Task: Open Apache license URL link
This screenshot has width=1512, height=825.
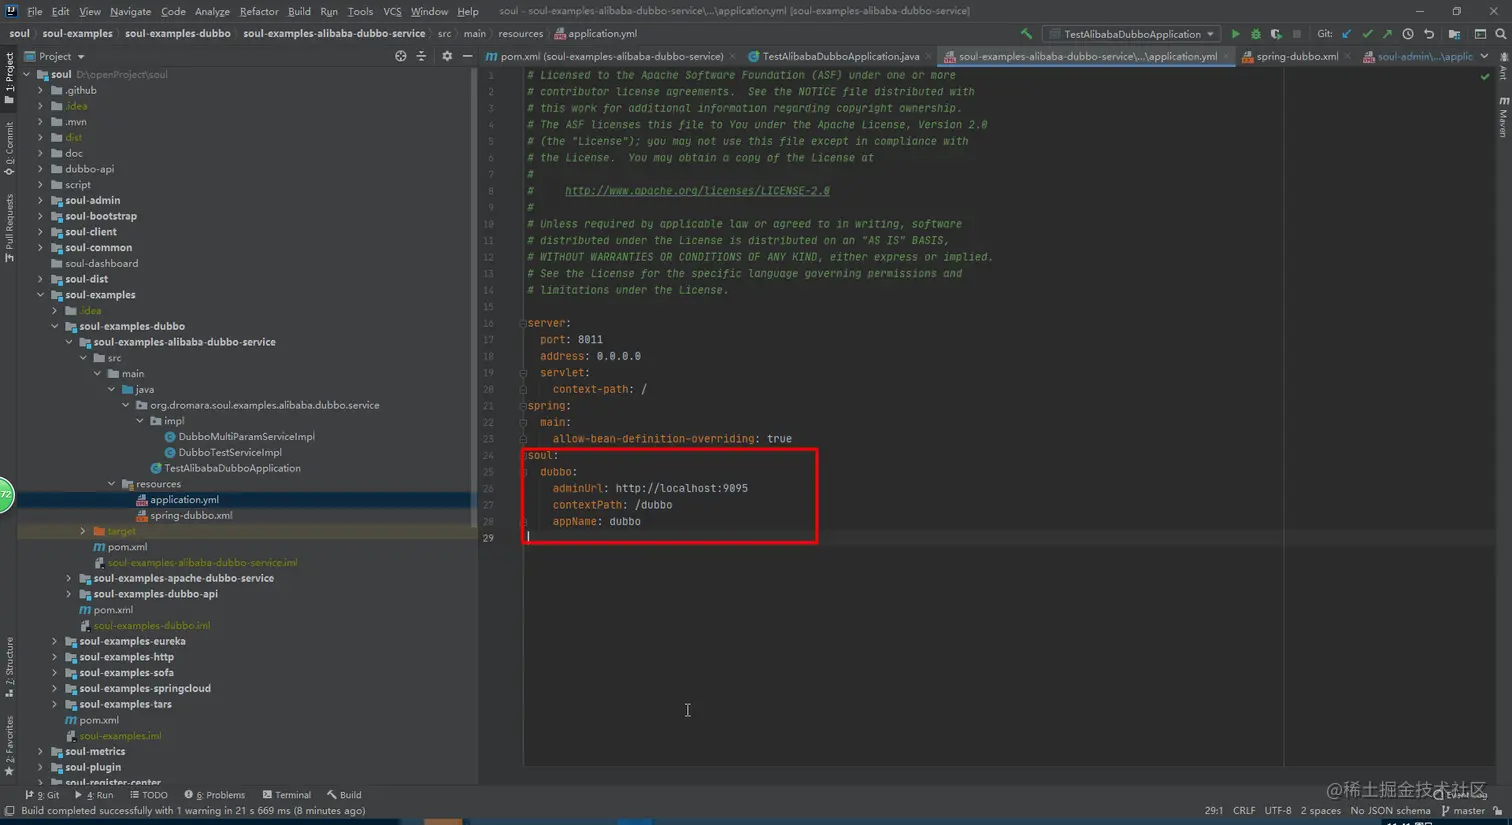Action: (697, 191)
